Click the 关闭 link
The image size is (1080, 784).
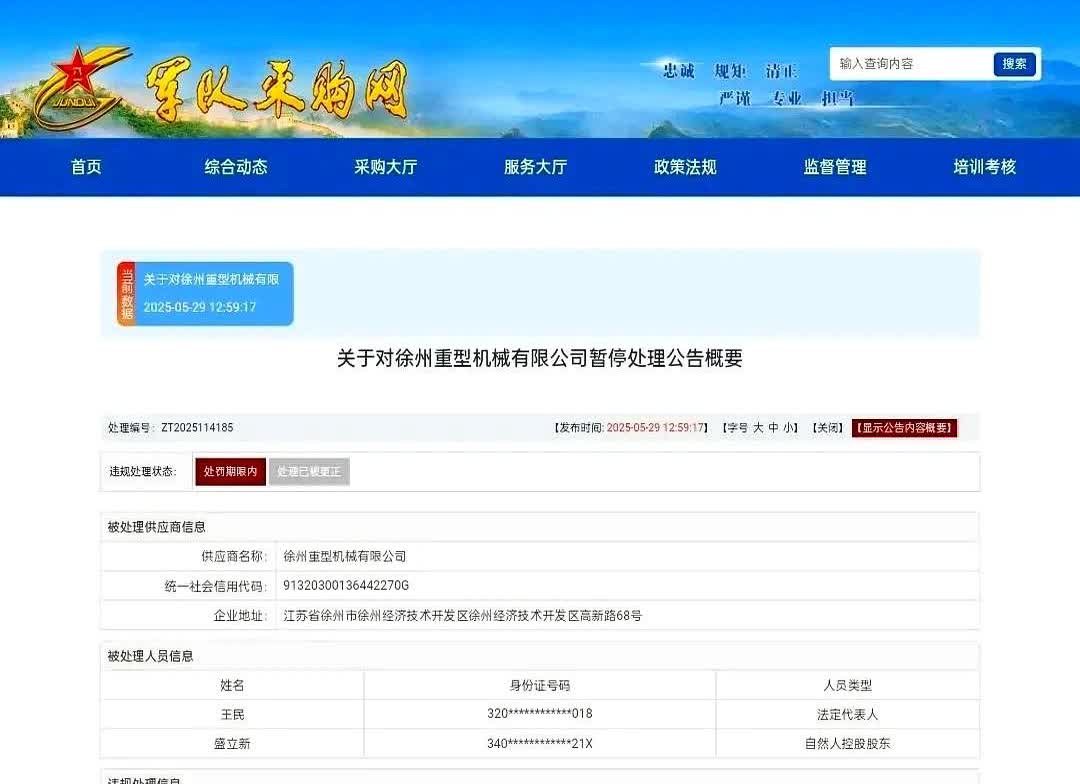[x=827, y=428]
